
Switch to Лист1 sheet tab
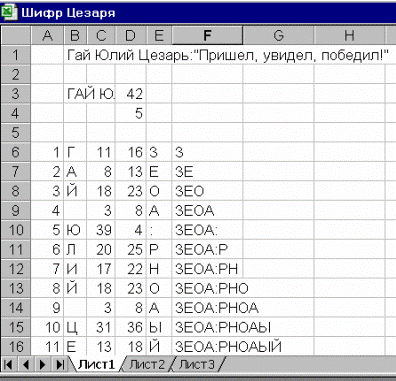(96, 364)
